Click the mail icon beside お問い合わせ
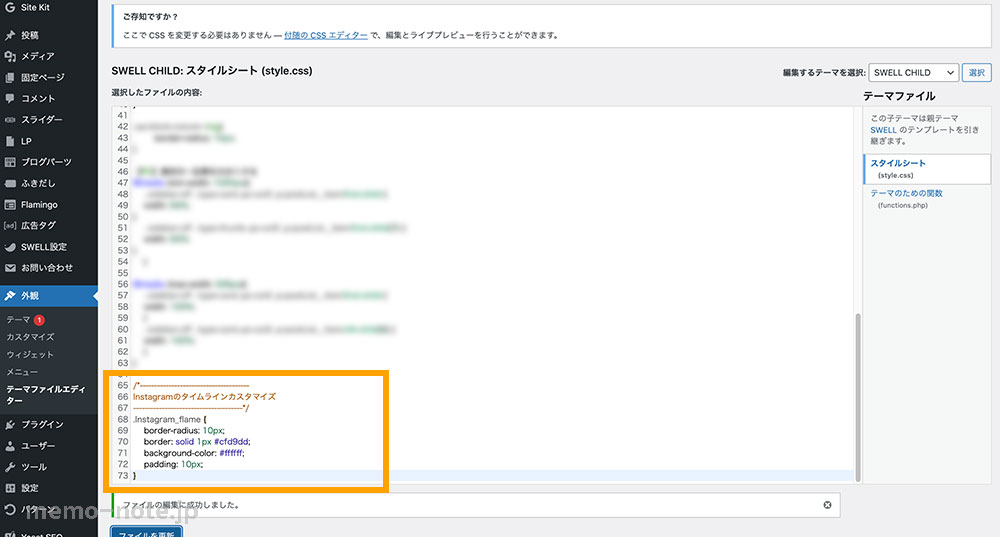This screenshot has width=1000, height=537. pos(10,268)
